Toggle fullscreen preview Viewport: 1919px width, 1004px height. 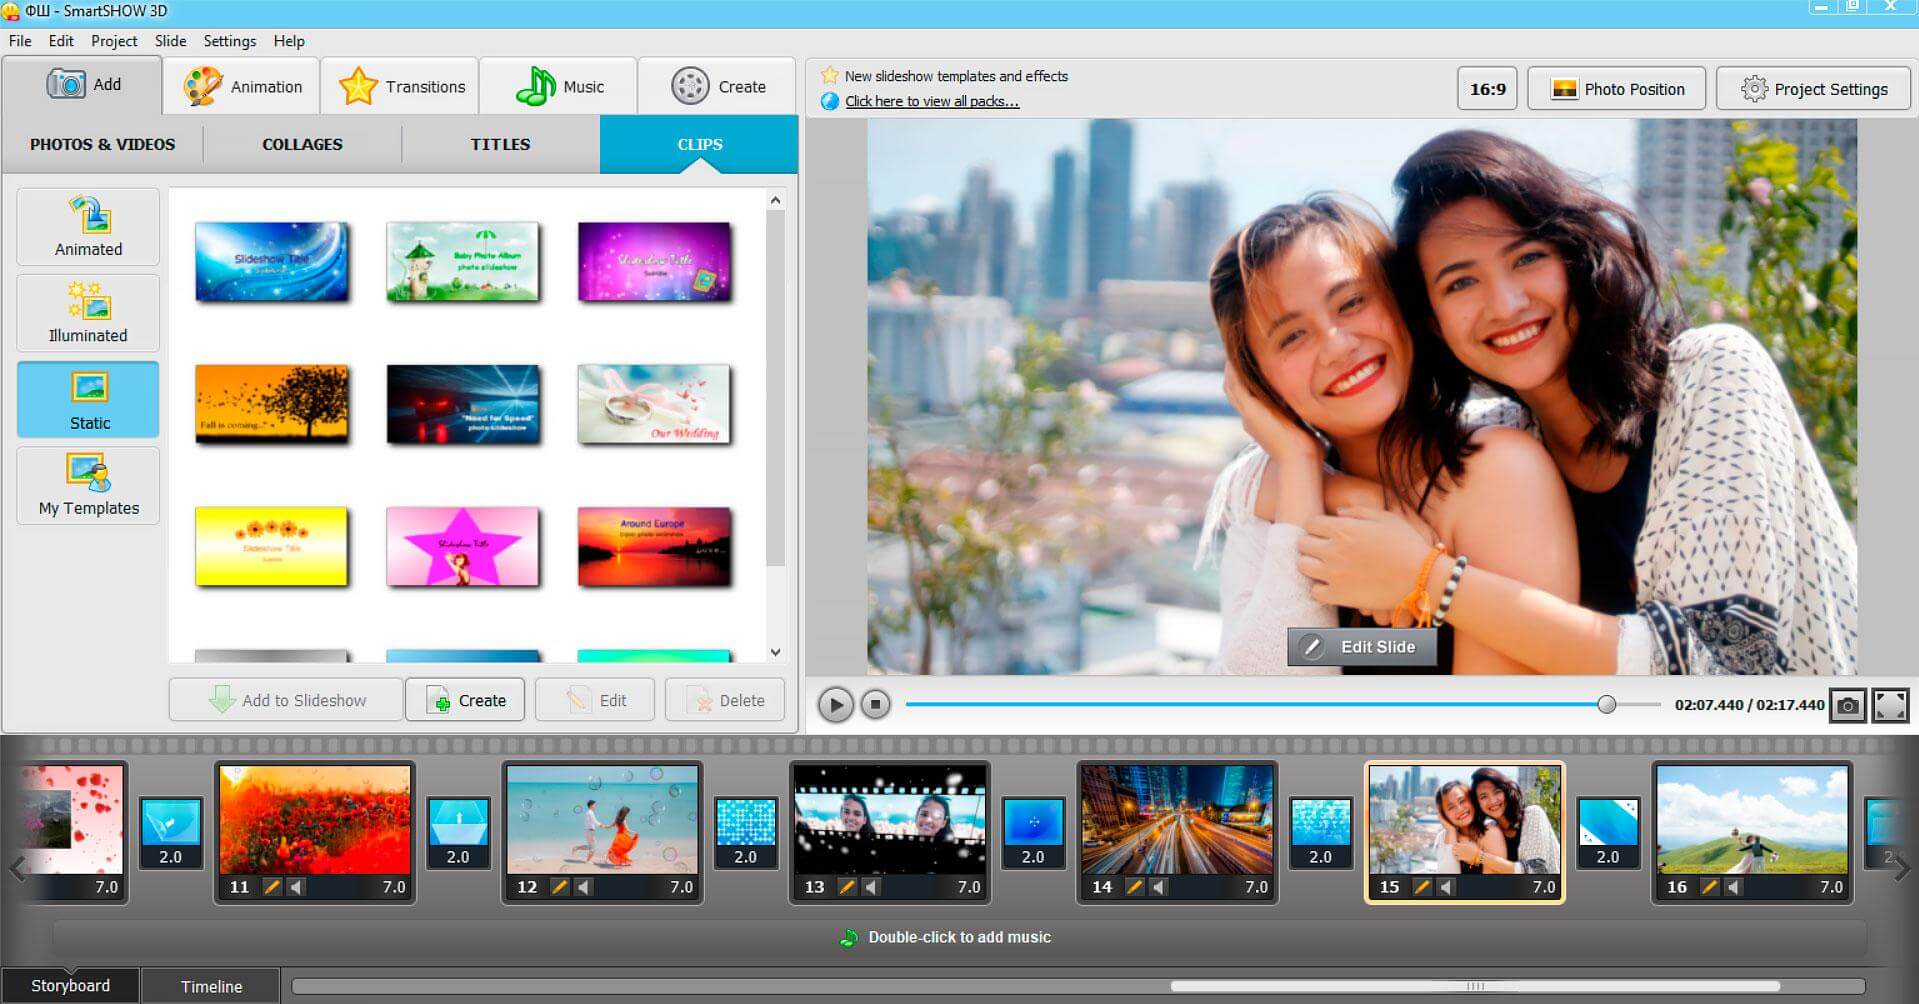[1890, 705]
